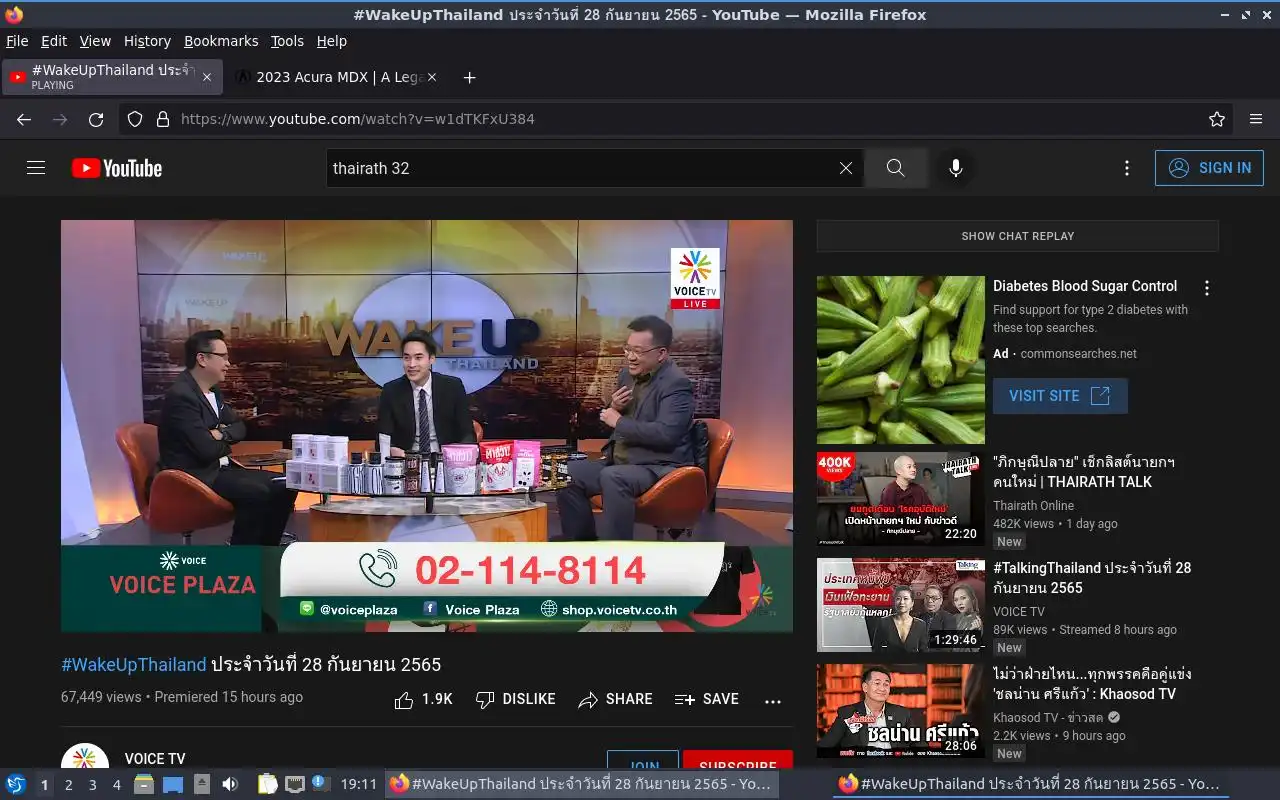
Task: Open YouTube settings three-dot menu
Action: pyautogui.click(x=1127, y=168)
